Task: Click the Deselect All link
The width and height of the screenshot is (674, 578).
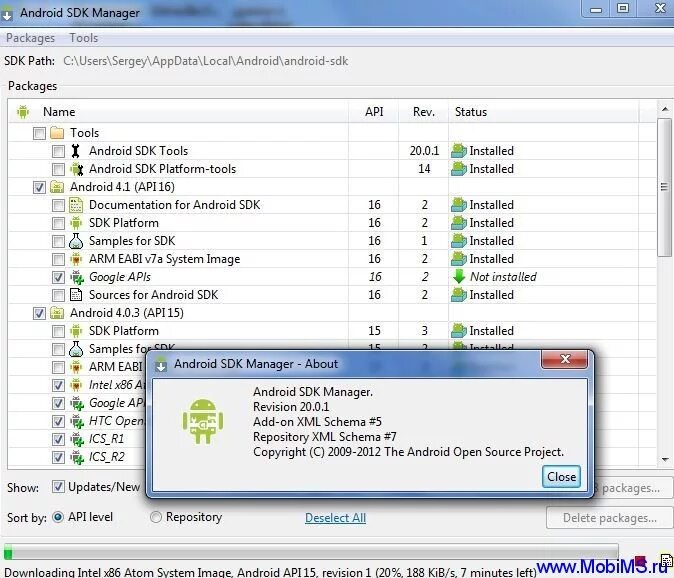Action: coord(335,518)
